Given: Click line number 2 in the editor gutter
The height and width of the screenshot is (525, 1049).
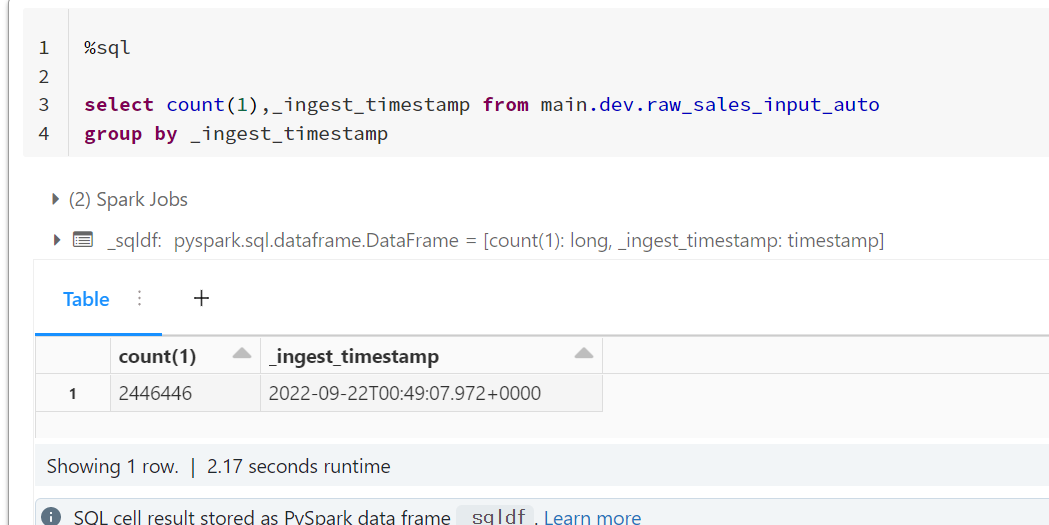Looking at the screenshot, I should (44, 77).
